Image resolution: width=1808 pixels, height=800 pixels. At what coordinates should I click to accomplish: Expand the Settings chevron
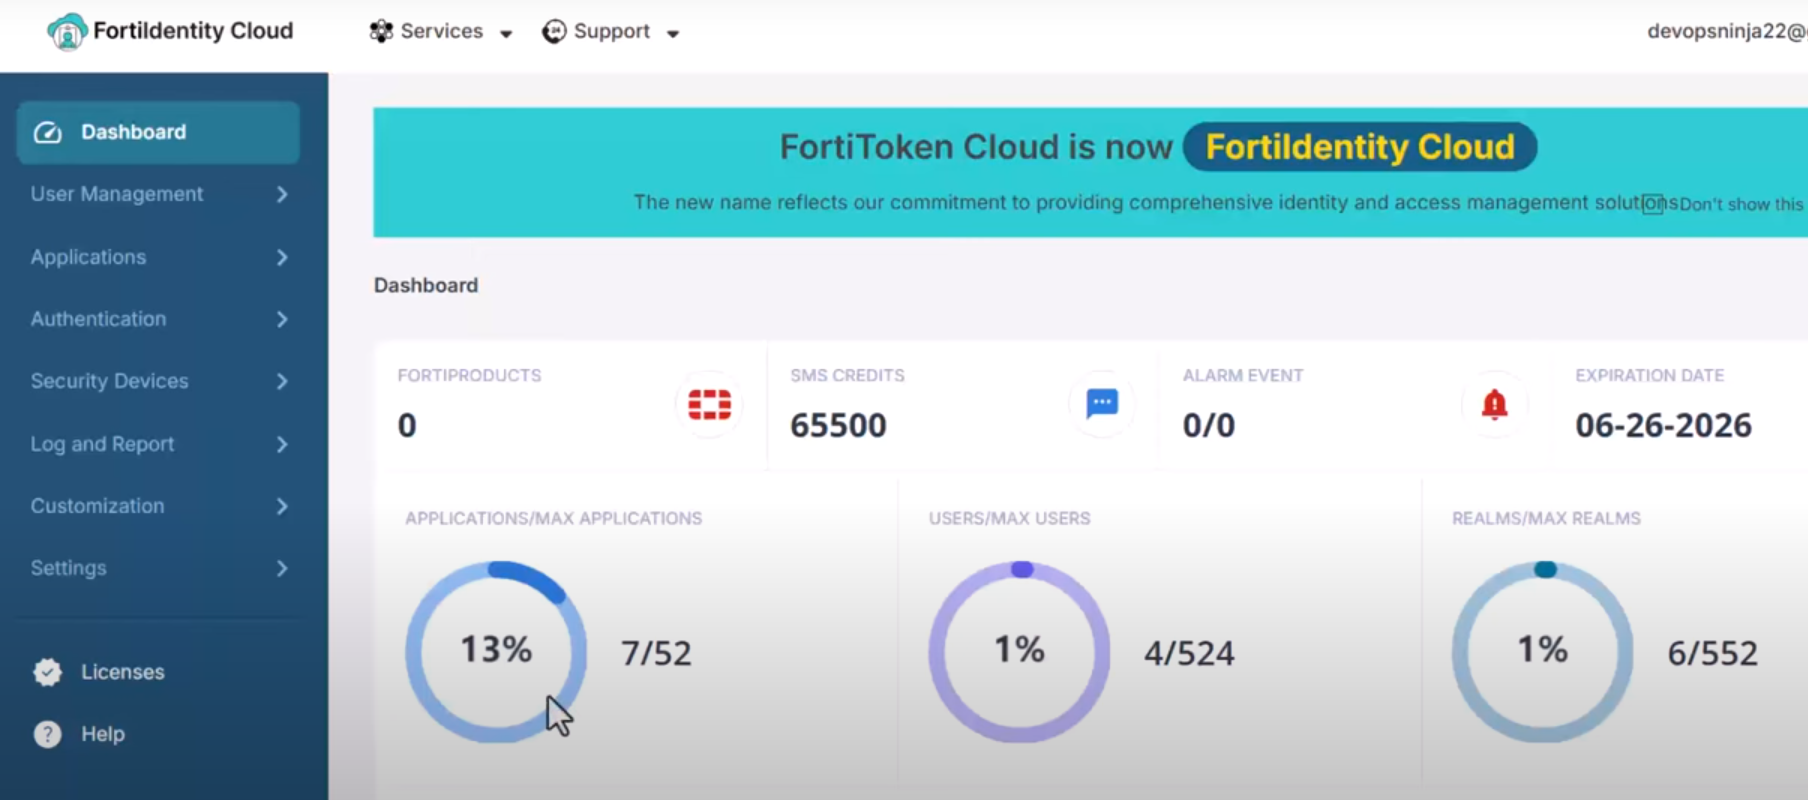point(282,568)
